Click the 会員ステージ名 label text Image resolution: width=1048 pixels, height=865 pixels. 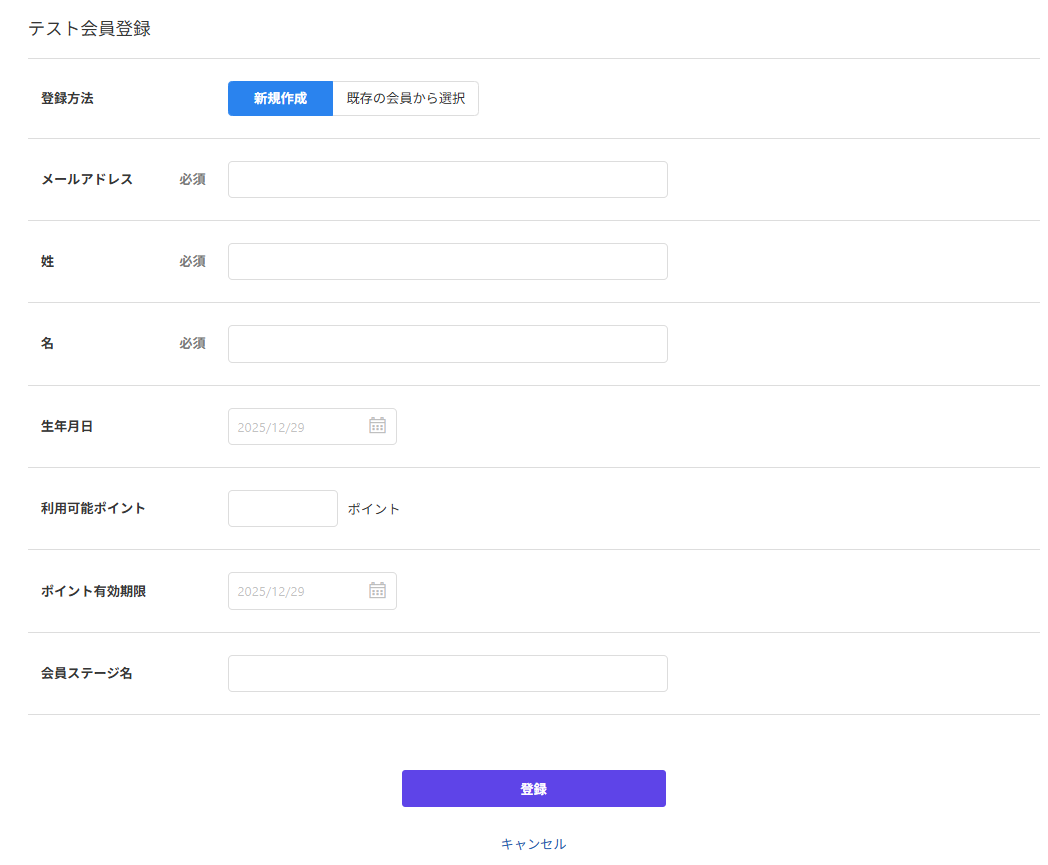(87, 673)
